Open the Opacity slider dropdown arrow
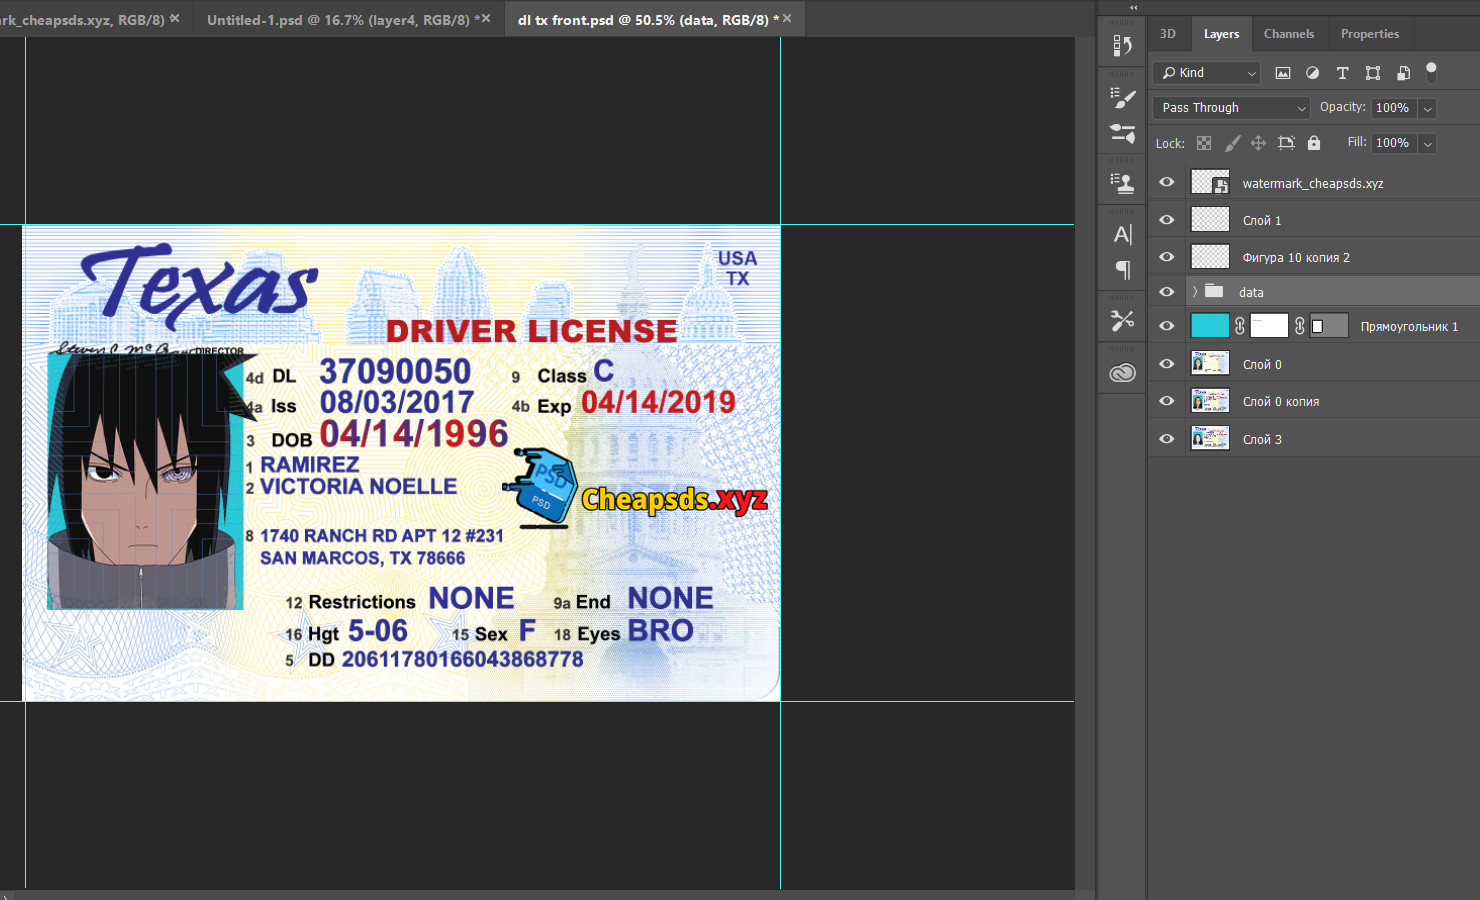This screenshot has height=900, width=1480. [1428, 108]
